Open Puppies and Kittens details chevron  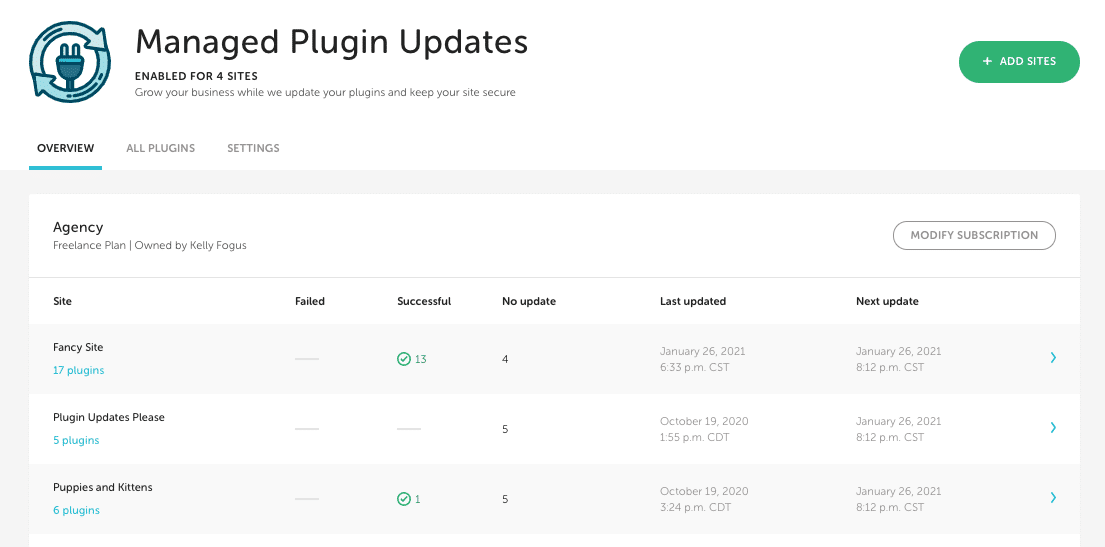[x=1053, y=498]
